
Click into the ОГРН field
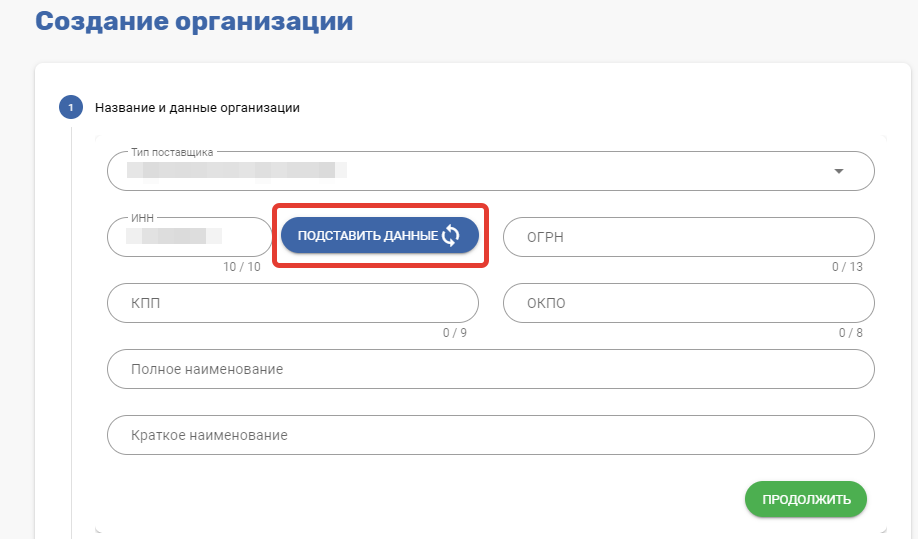(x=688, y=237)
